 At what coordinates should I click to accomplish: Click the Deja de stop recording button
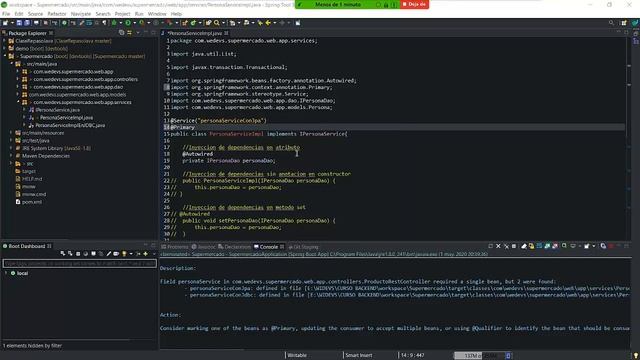tap(414, 4)
